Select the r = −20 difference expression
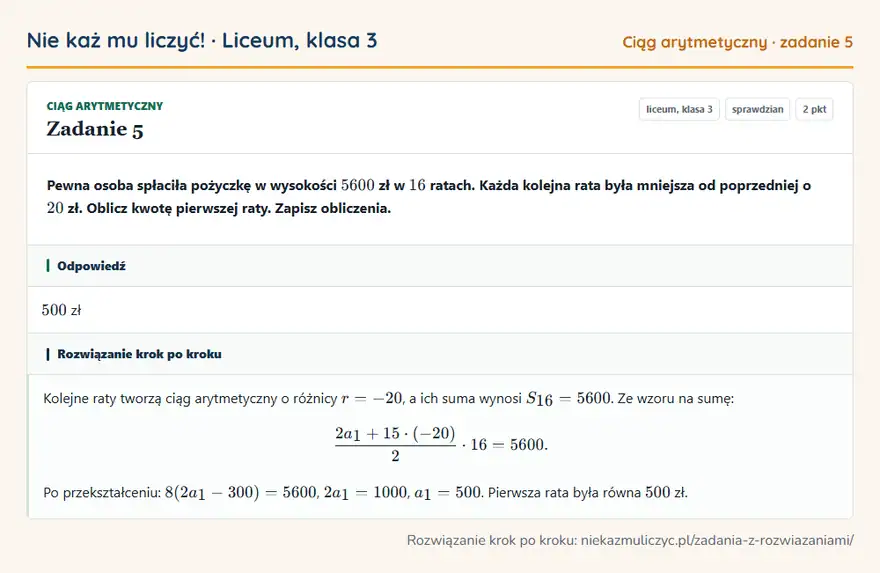Viewport: 880px width, 573px height. pyautogui.click(x=372, y=398)
